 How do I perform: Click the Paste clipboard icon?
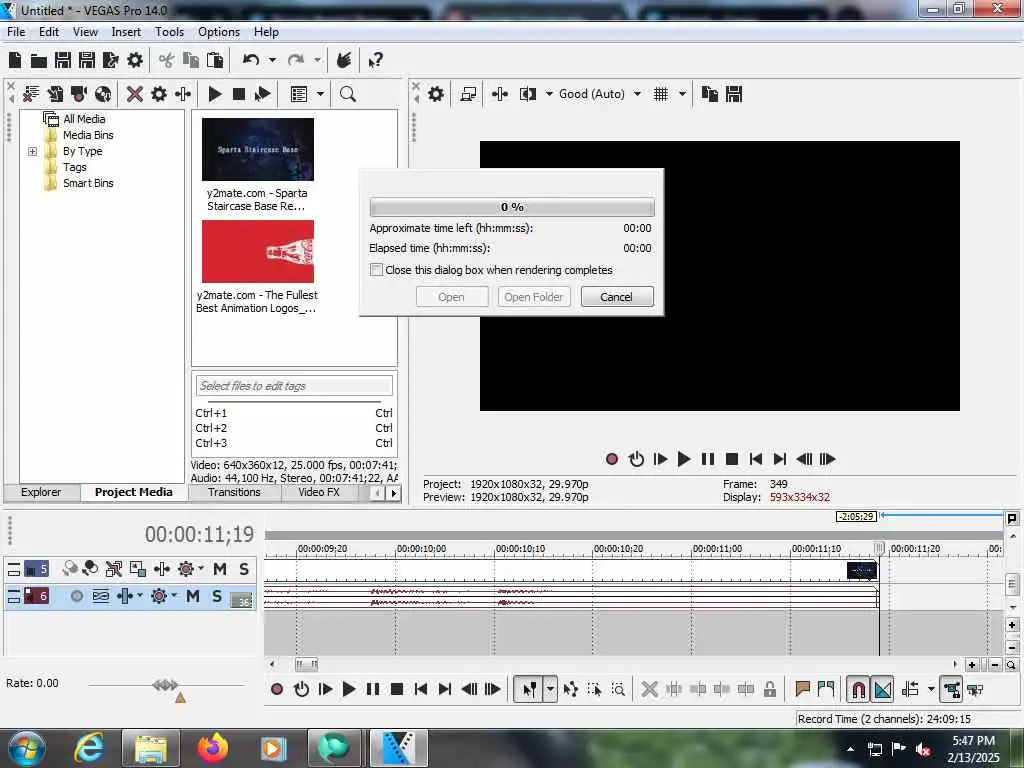(x=215, y=61)
